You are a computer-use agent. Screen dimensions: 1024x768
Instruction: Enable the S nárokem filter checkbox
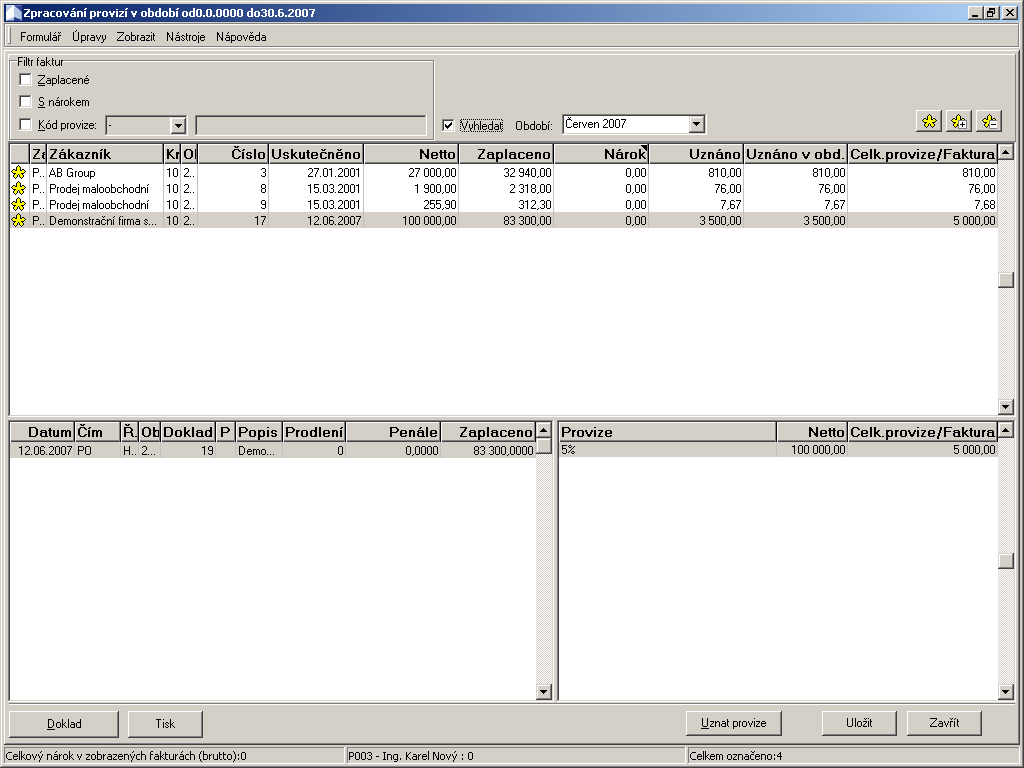point(25,101)
